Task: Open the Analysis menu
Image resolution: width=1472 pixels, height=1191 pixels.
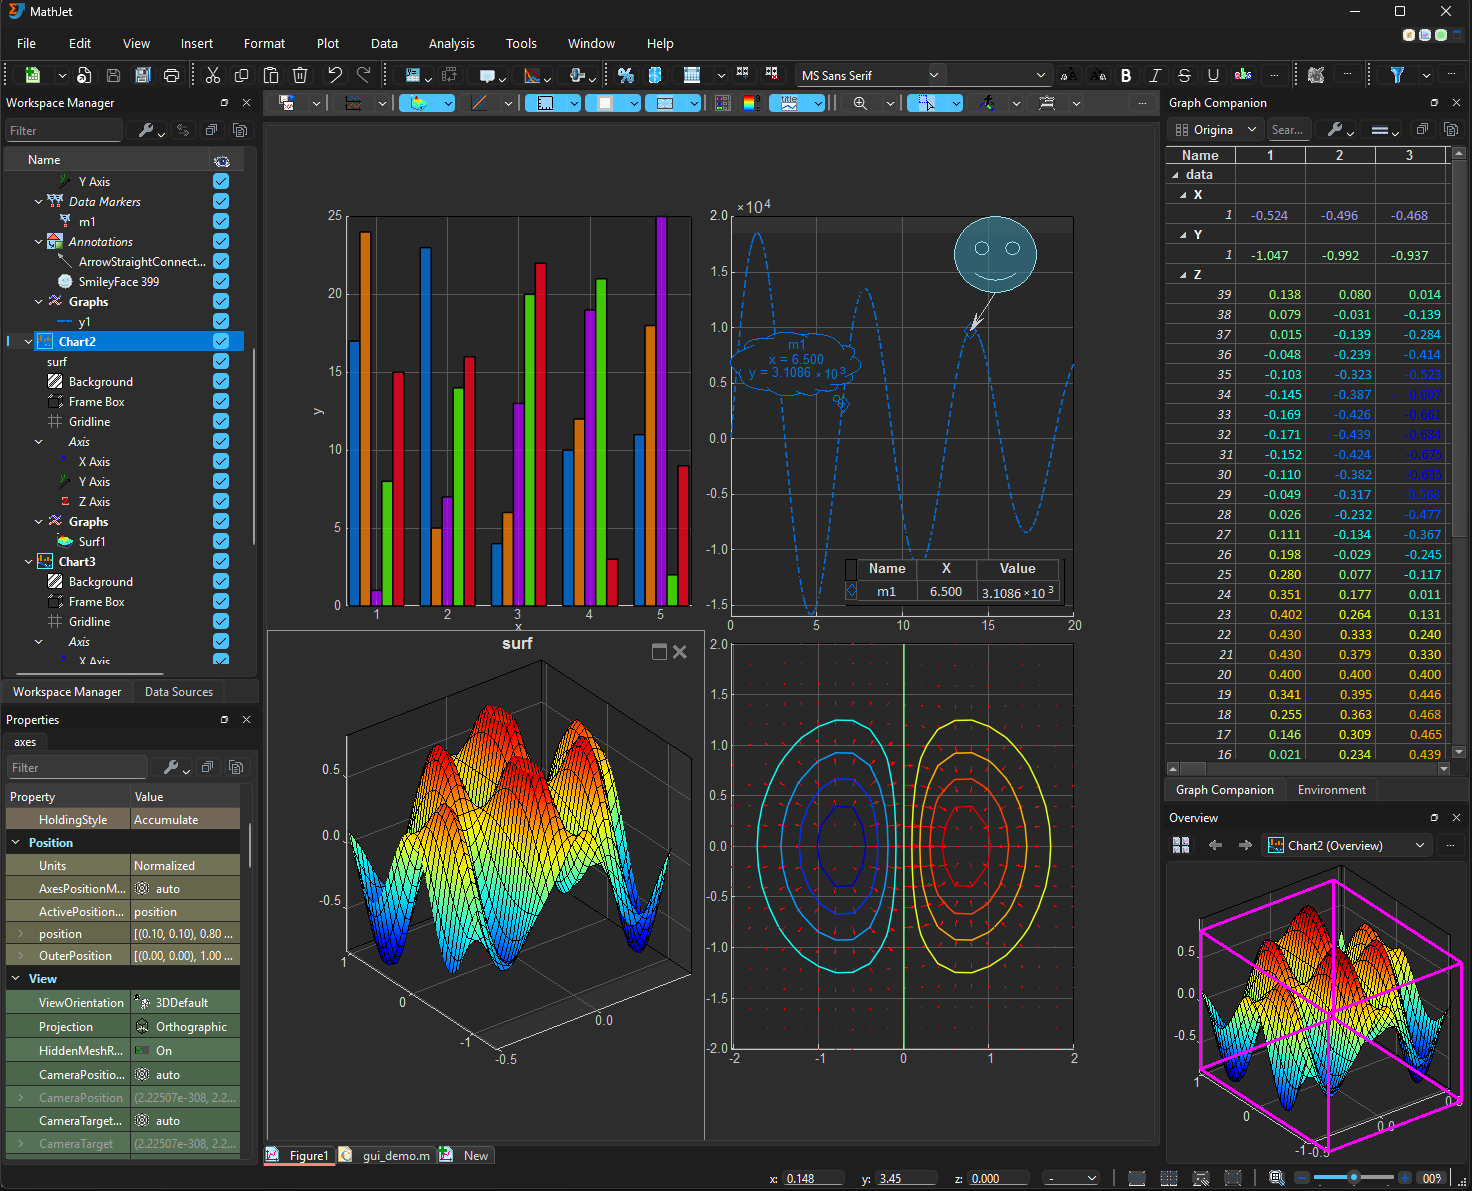Action: tap(452, 44)
